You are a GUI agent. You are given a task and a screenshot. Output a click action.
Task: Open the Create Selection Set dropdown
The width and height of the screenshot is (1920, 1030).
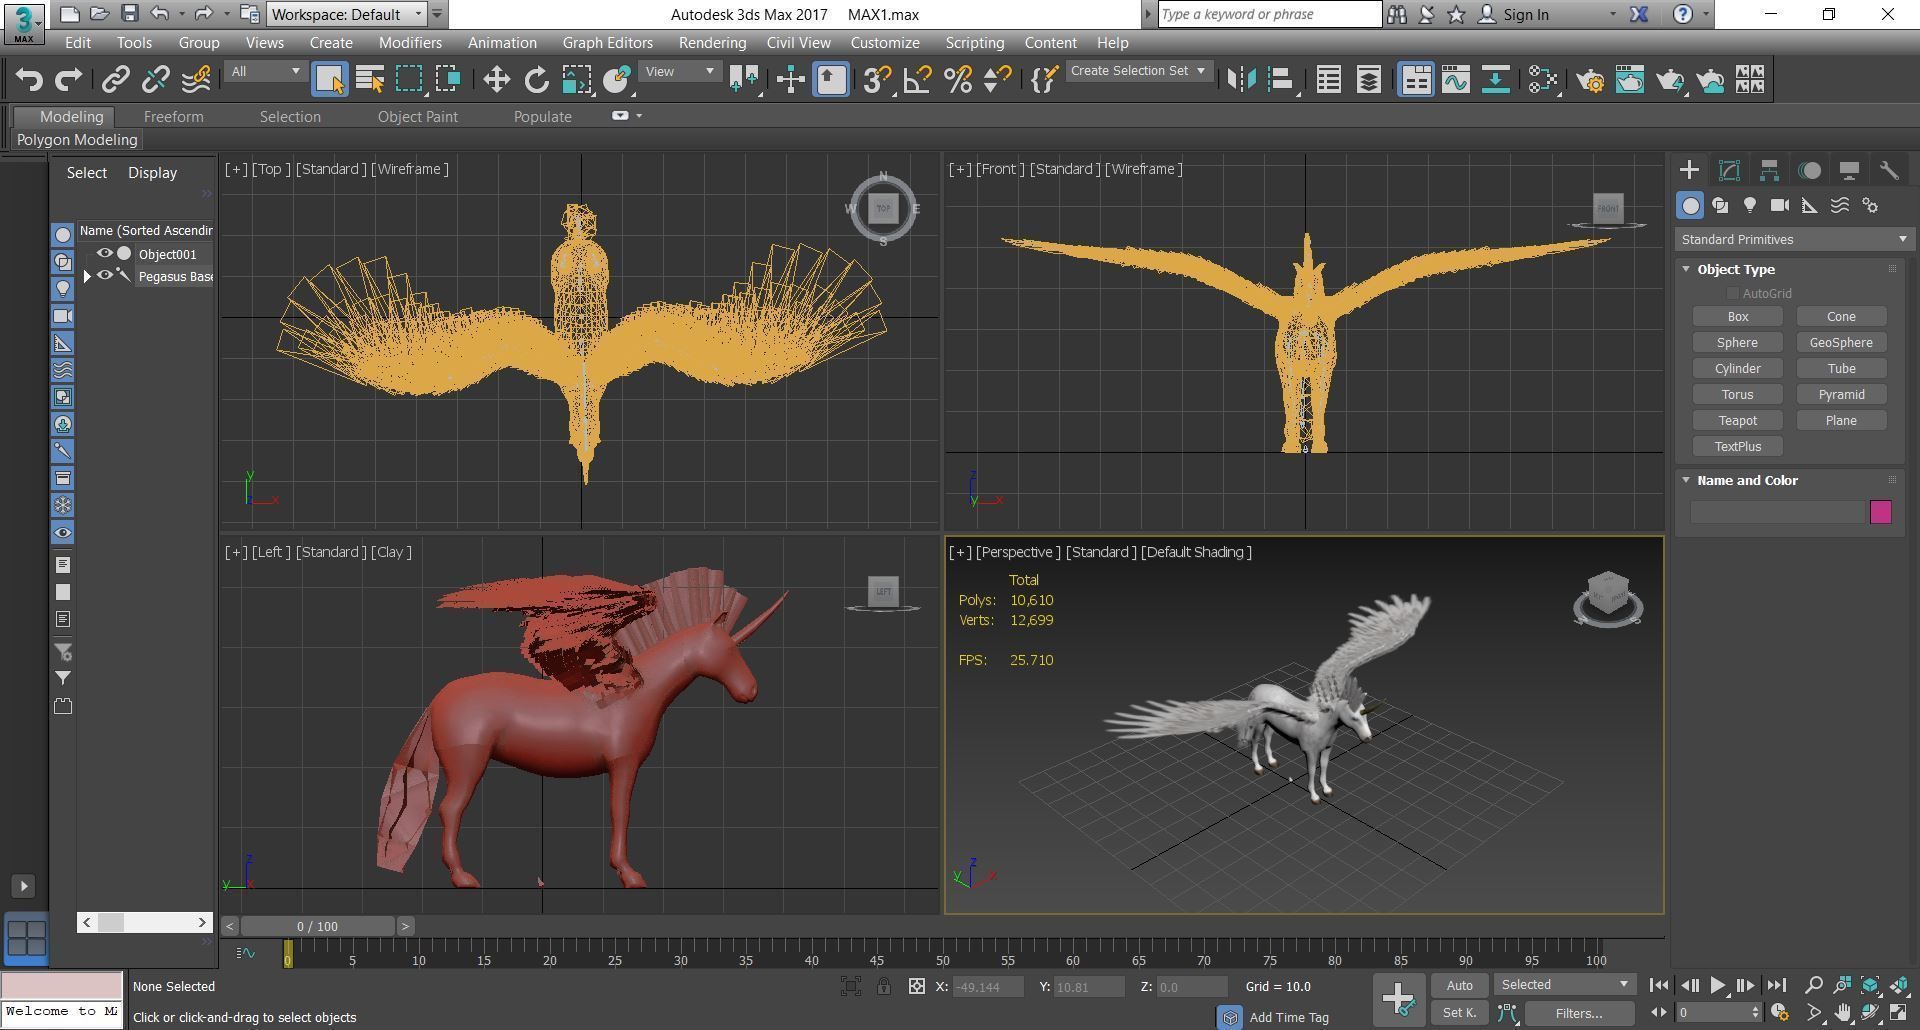click(x=1138, y=71)
